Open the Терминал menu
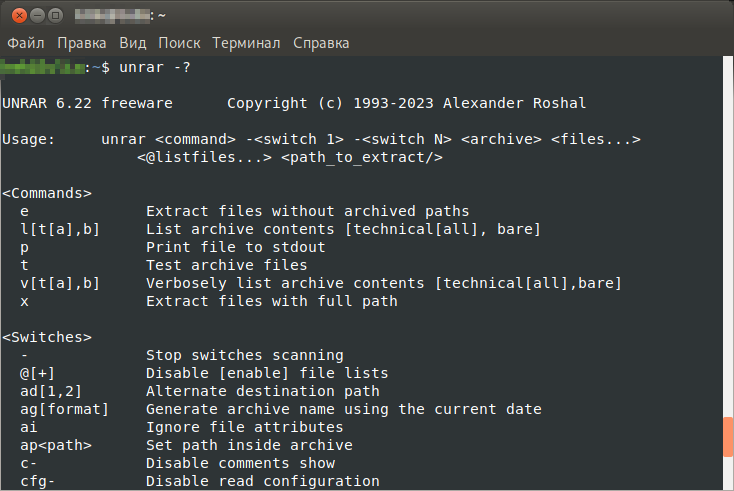The image size is (734, 491). click(246, 43)
